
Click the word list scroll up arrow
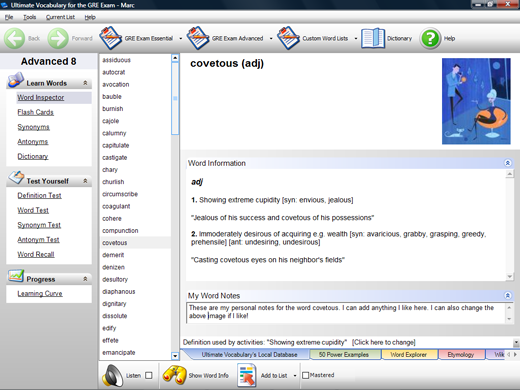[x=175, y=58]
